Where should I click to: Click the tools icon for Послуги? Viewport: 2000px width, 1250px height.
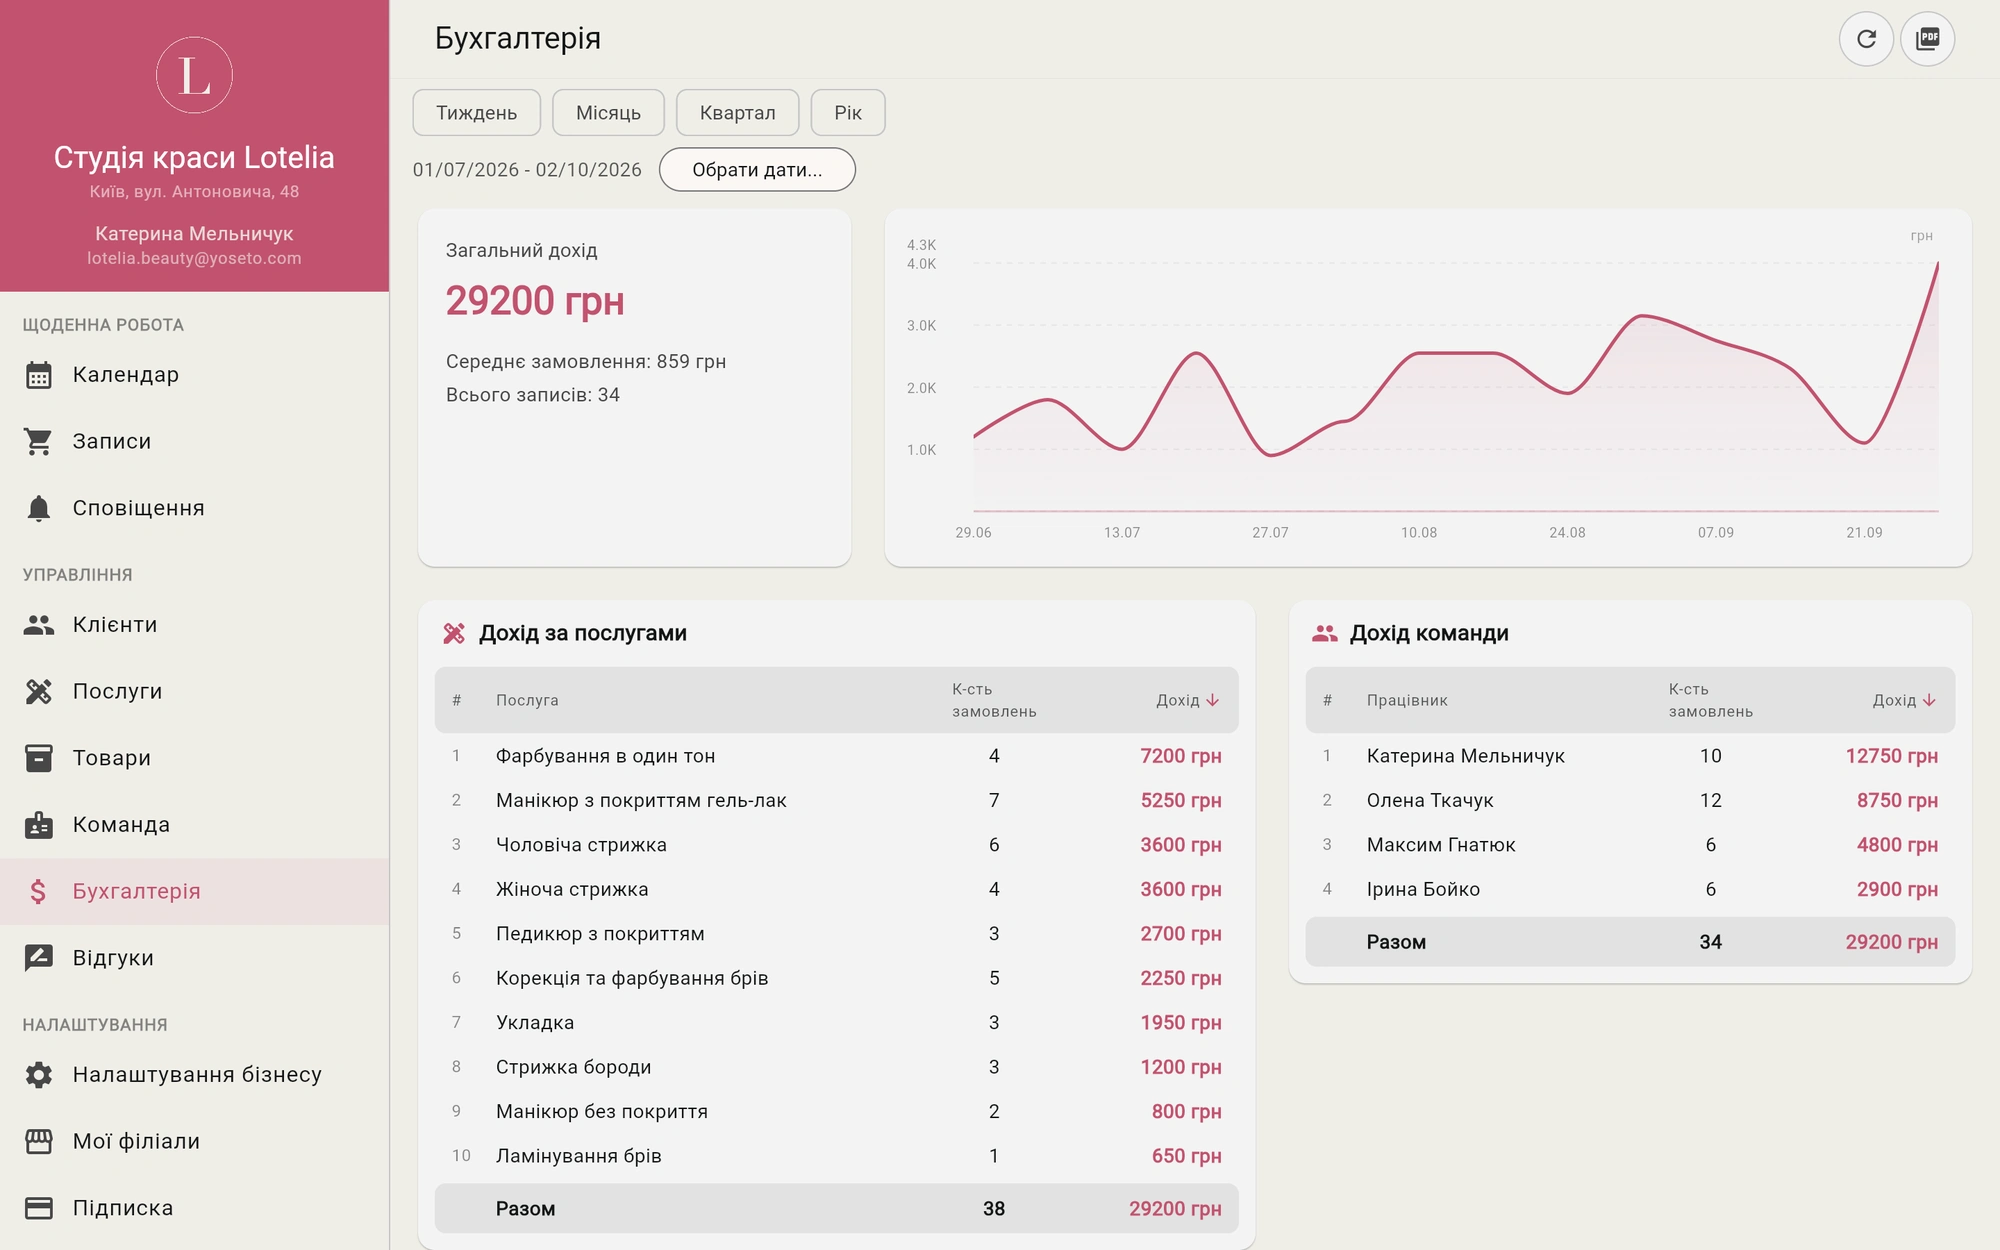(x=39, y=691)
